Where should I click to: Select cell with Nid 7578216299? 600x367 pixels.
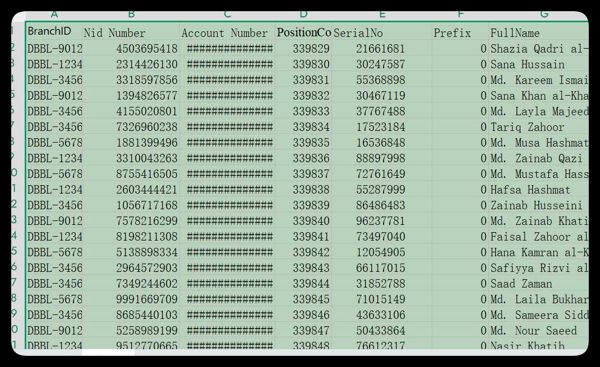click(132, 221)
